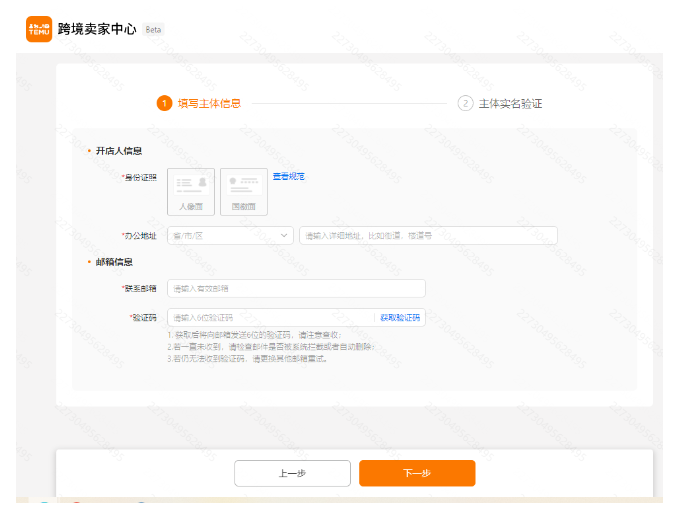Click the TEMU logo icon
Viewport: 683px width, 518px height.
(39, 29)
